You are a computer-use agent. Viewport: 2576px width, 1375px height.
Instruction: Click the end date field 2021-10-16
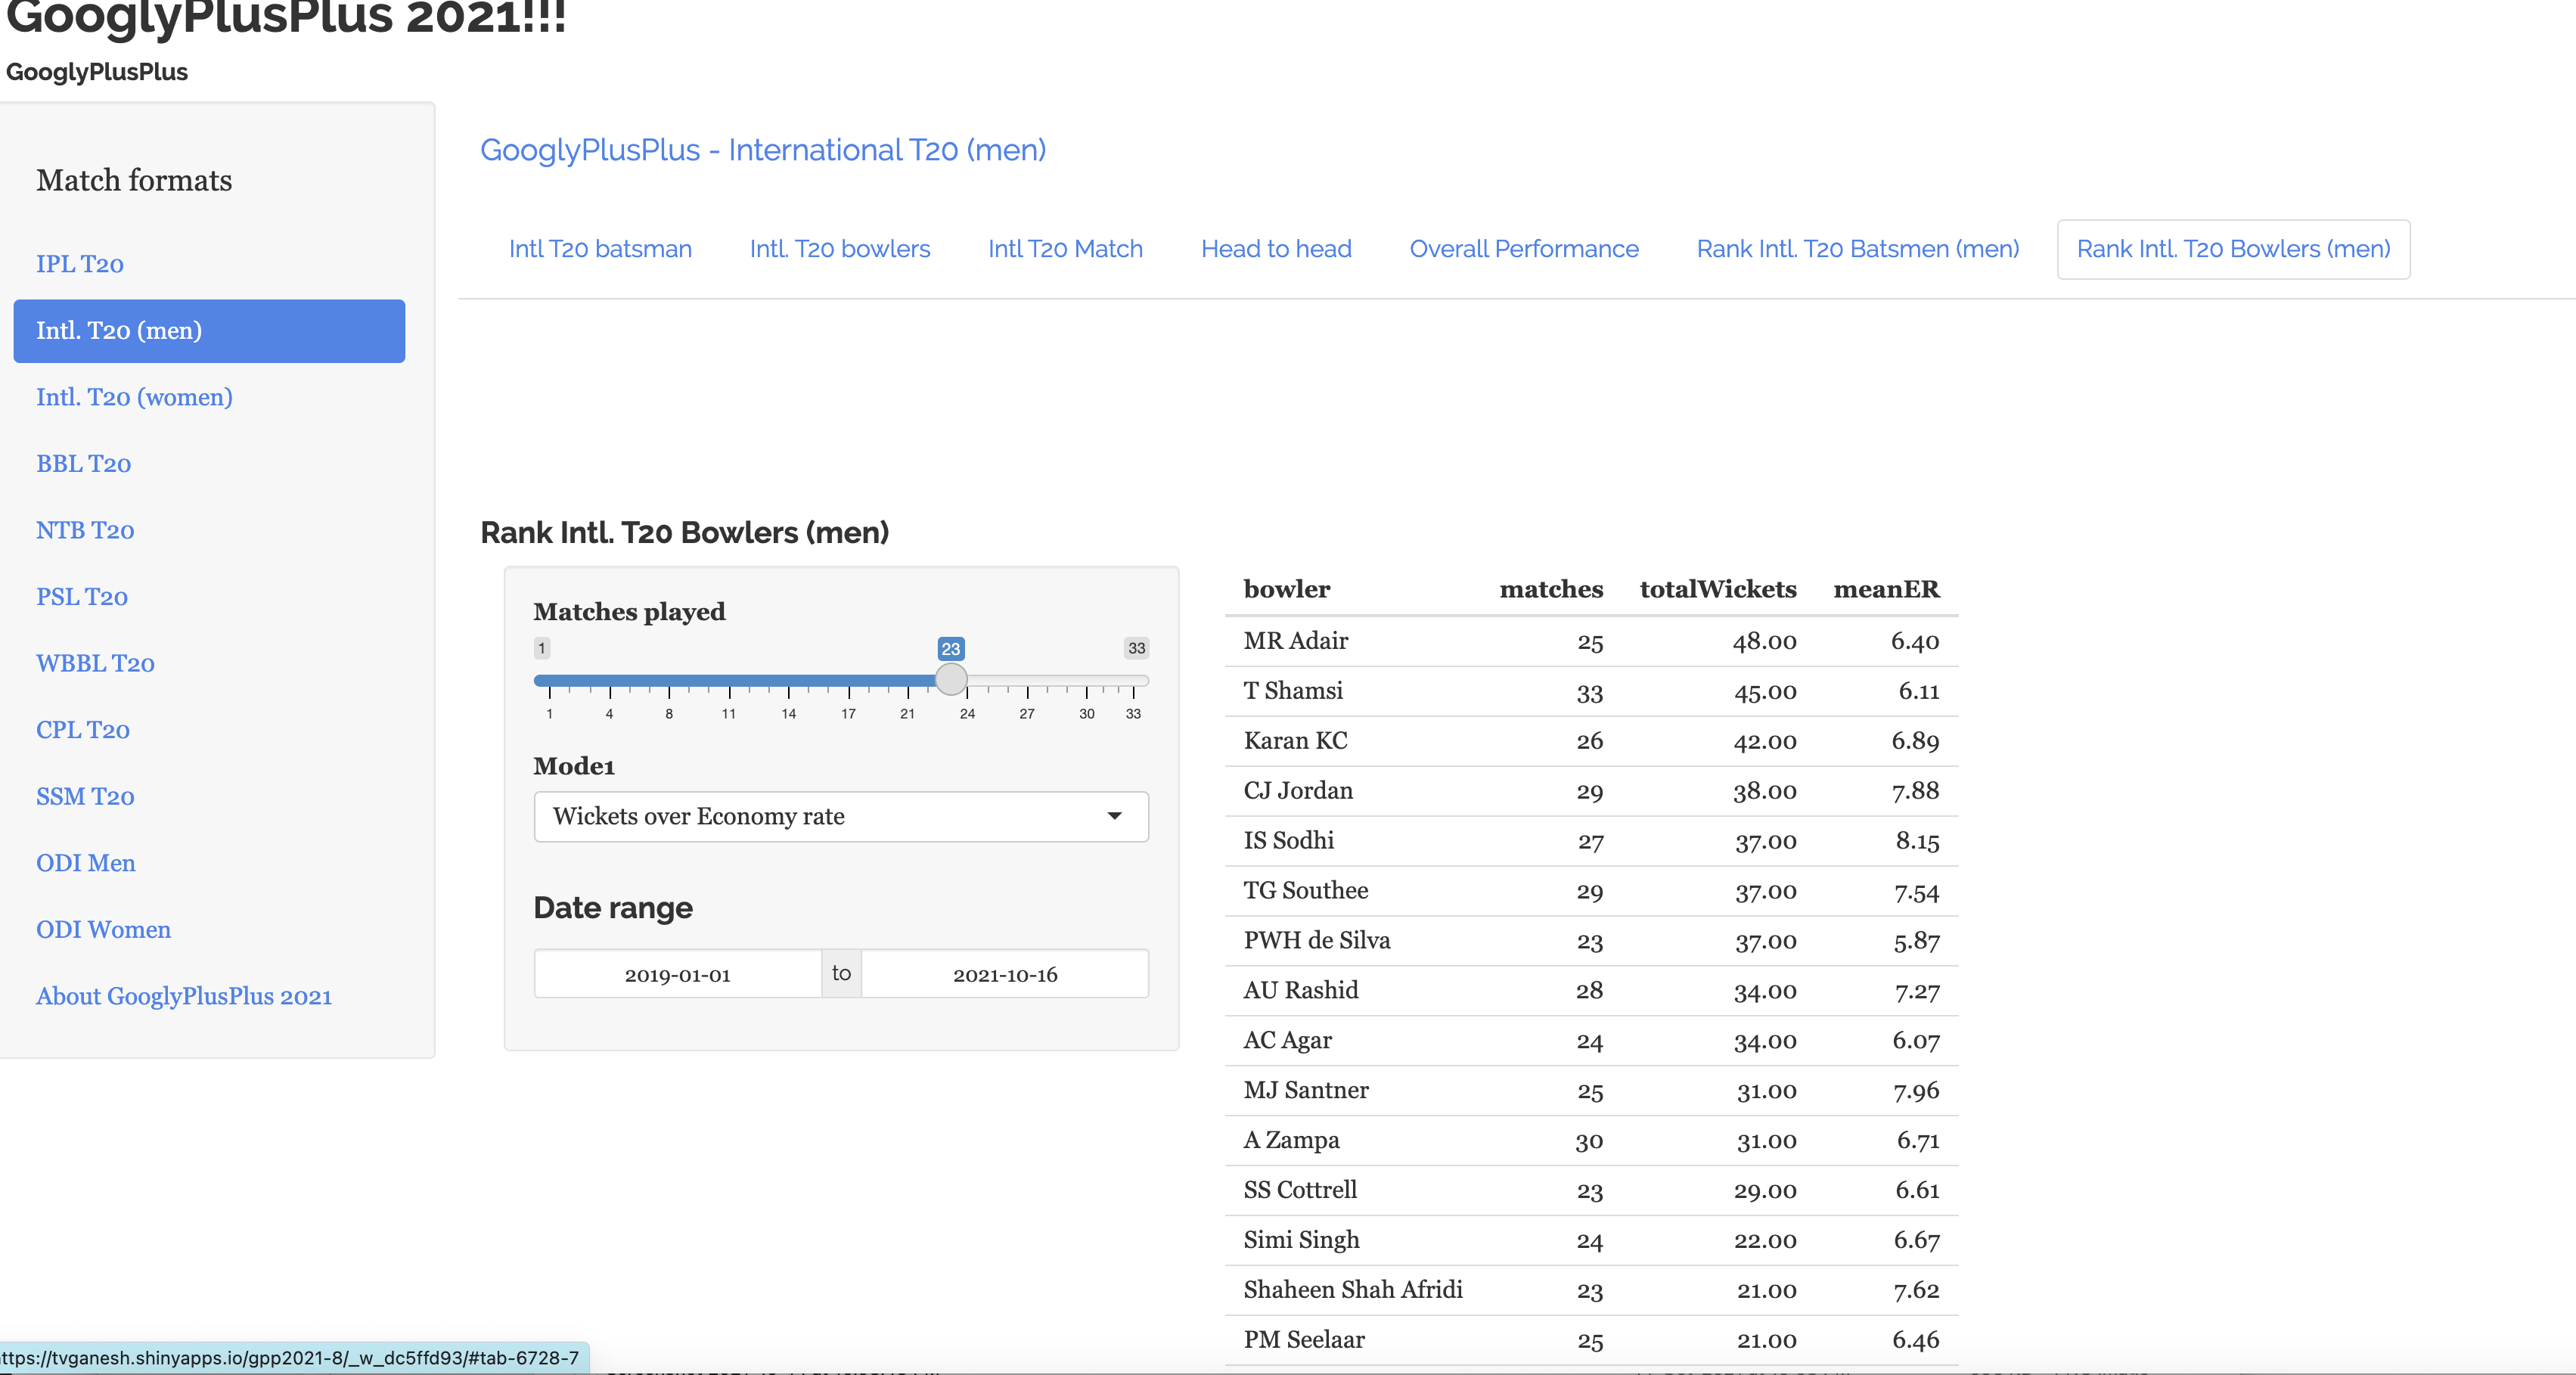1004,974
